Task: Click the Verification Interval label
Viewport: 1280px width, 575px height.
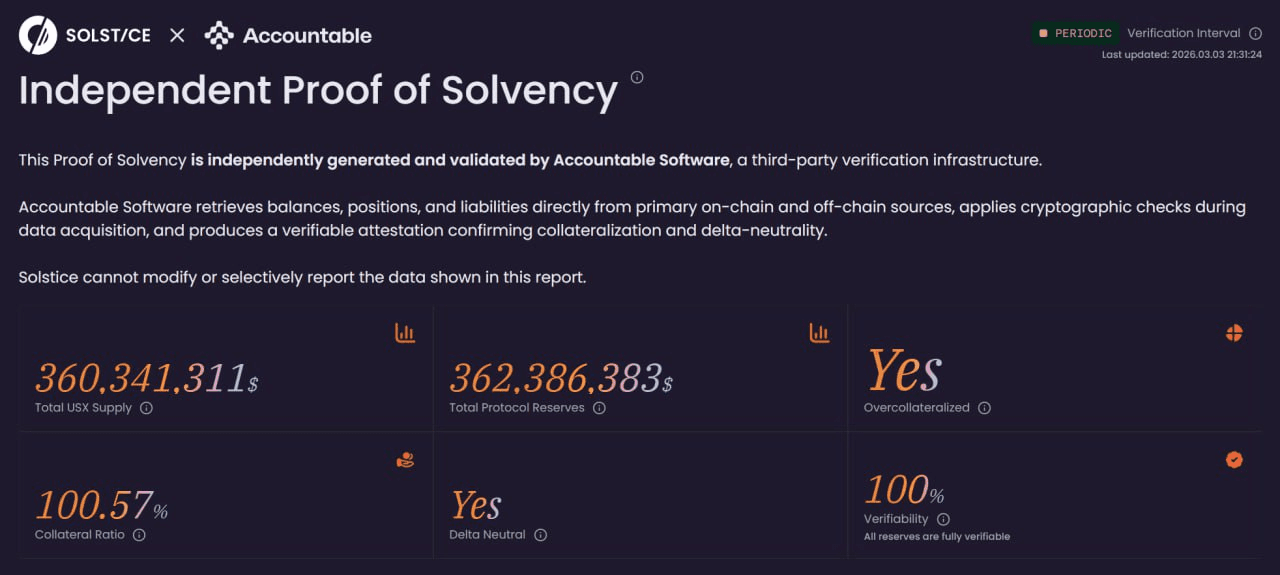Action: point(1183,33)
